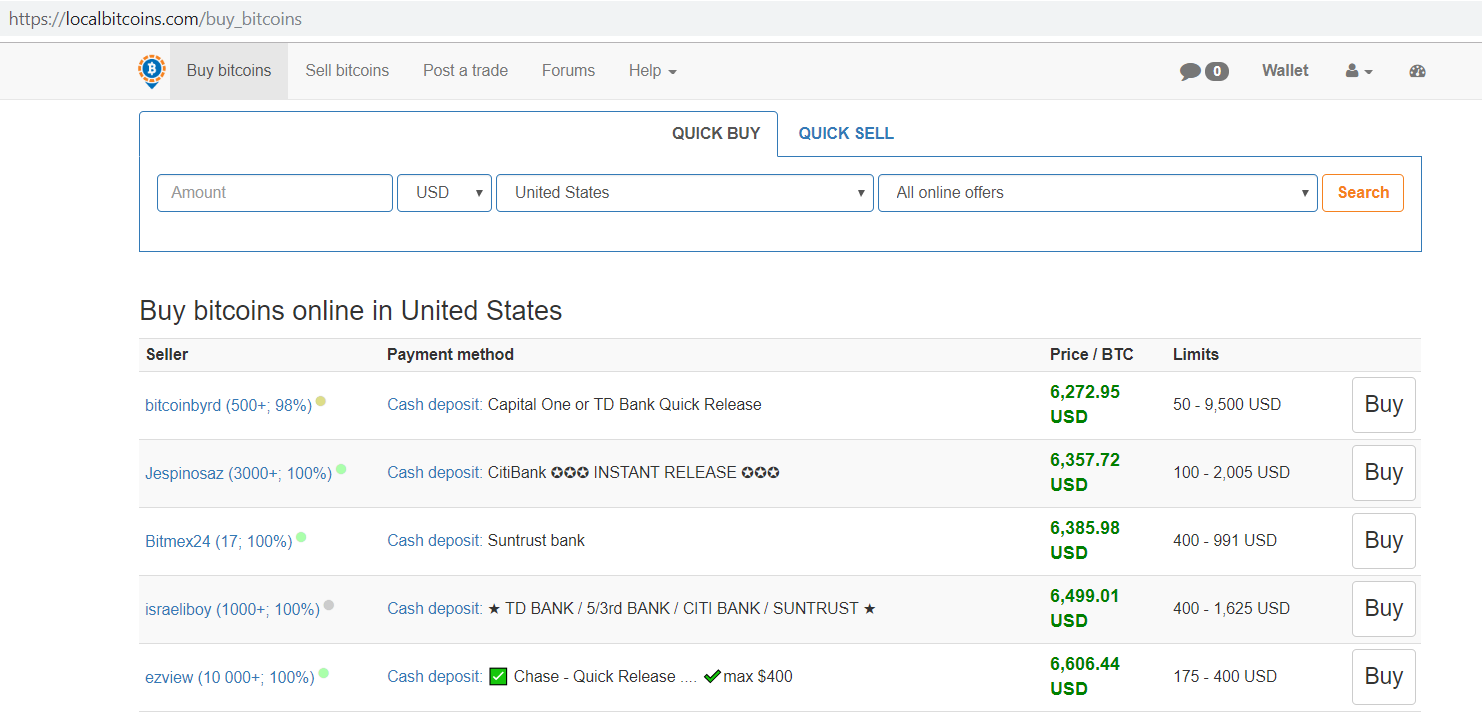This screenshot has height=712, width=1482.
Task: Click the price 6,272.95 USD
Action: (1085, 405)
